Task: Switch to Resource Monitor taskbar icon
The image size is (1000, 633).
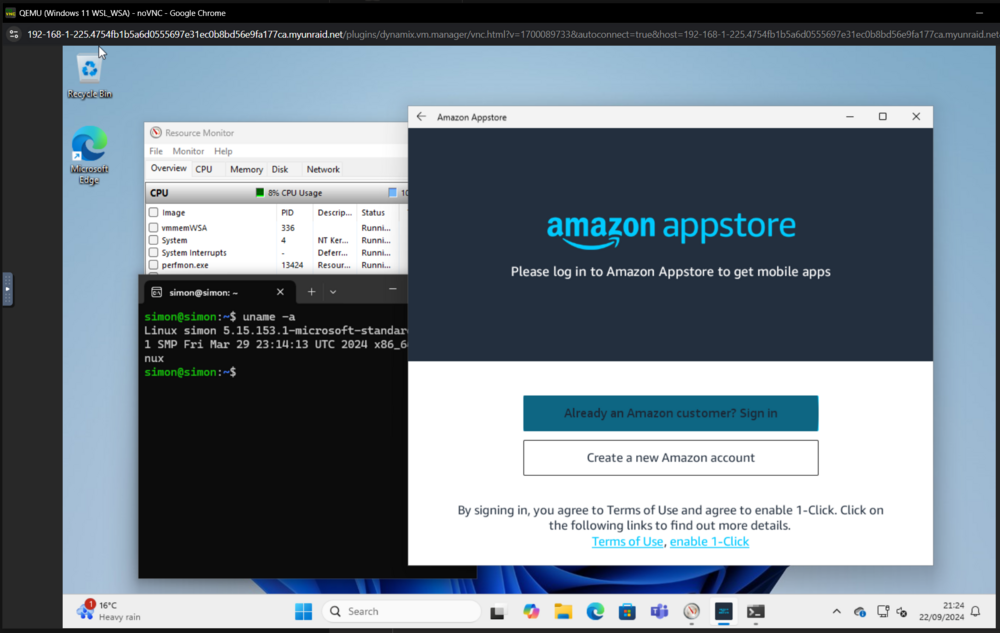Action: pos(691,612)
